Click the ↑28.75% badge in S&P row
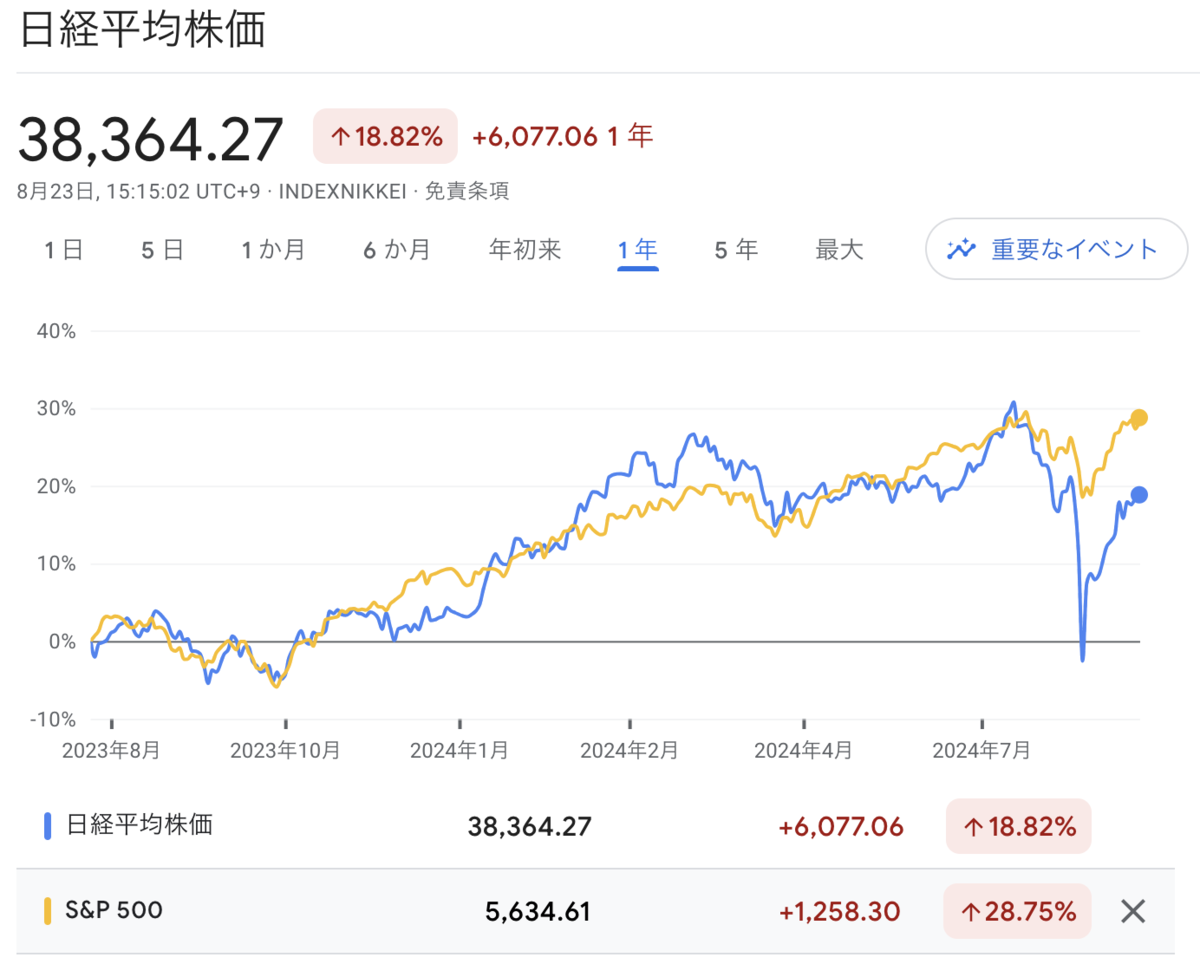This screenshot has width=1200, height=964. point(1017,911)
